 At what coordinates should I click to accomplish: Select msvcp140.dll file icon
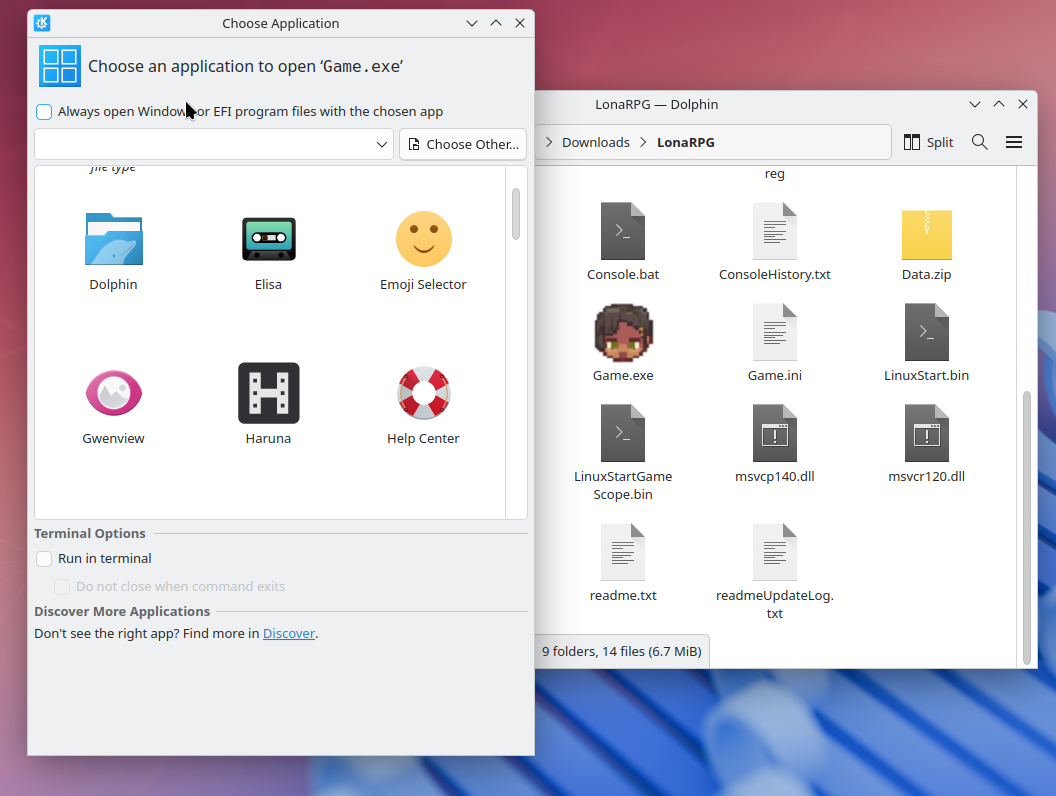point(774,433)
